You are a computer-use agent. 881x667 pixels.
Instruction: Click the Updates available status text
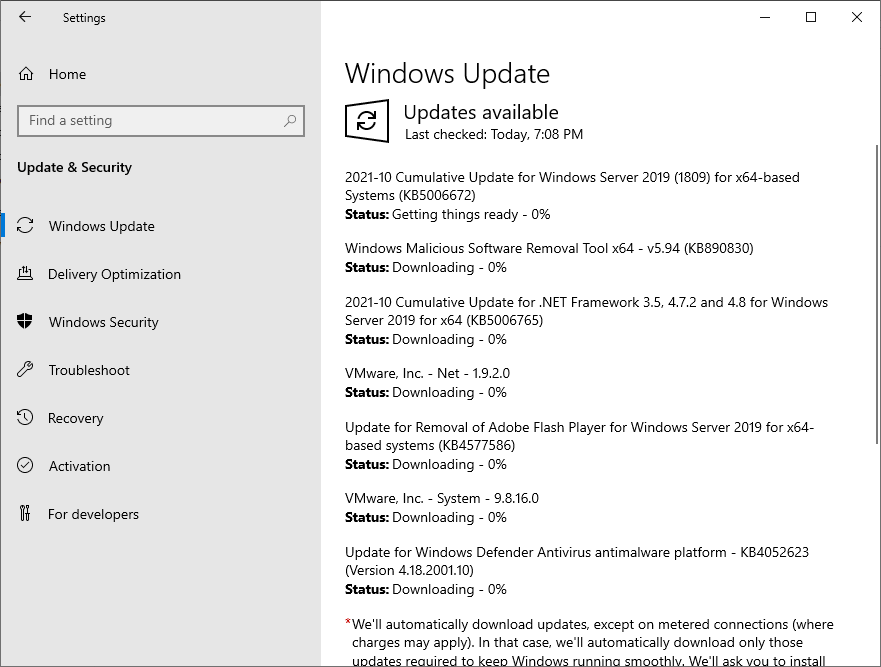click(x=481, y=112)
